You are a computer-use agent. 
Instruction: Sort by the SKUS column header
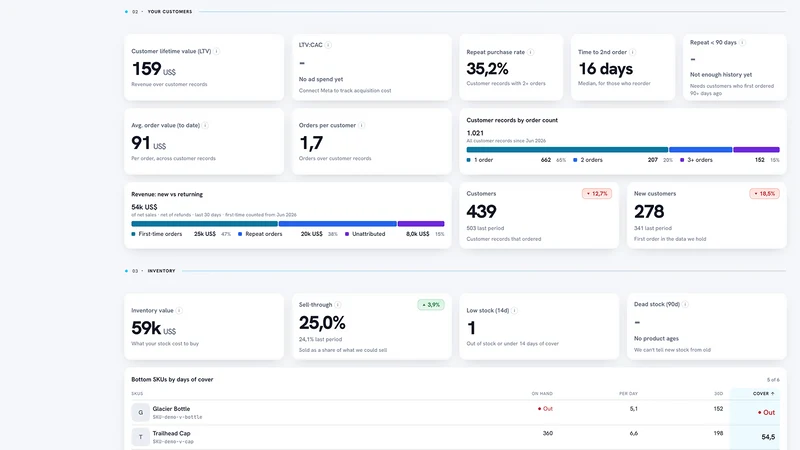pos(137,393)
